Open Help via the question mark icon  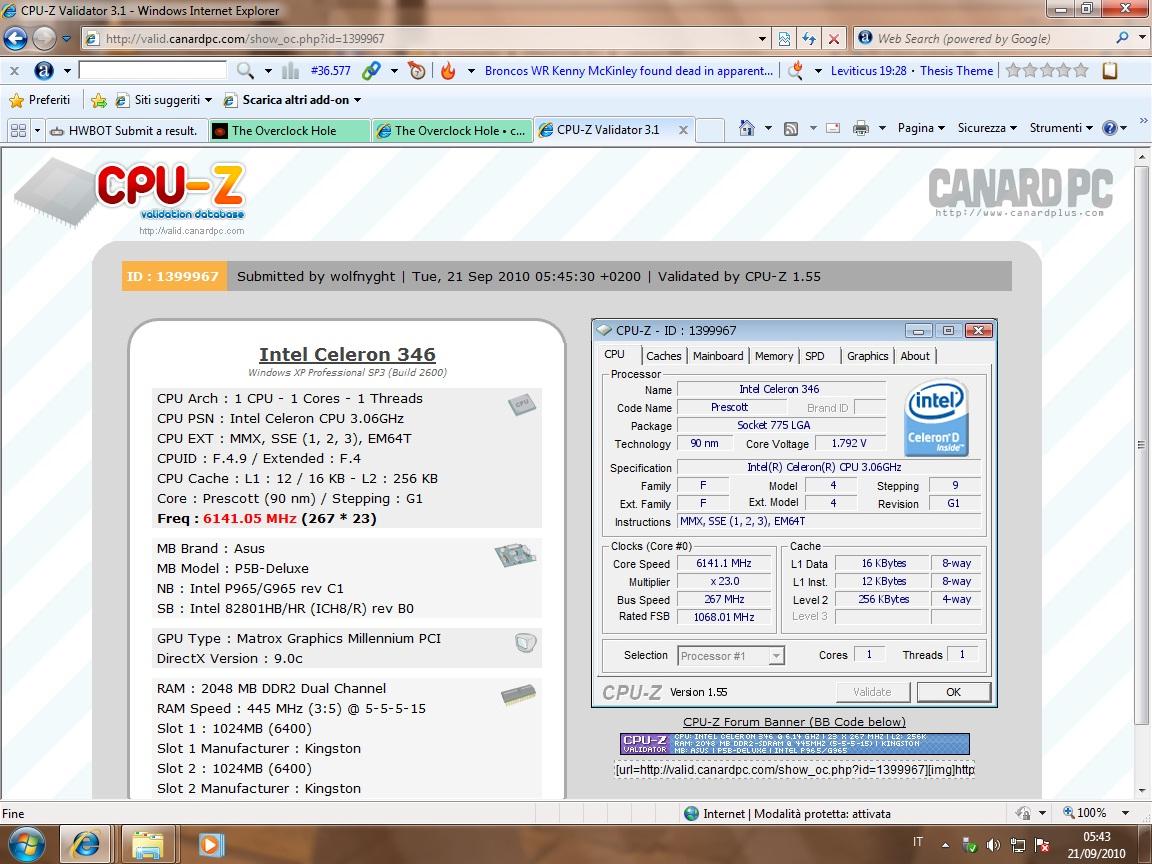point(1109,128)
